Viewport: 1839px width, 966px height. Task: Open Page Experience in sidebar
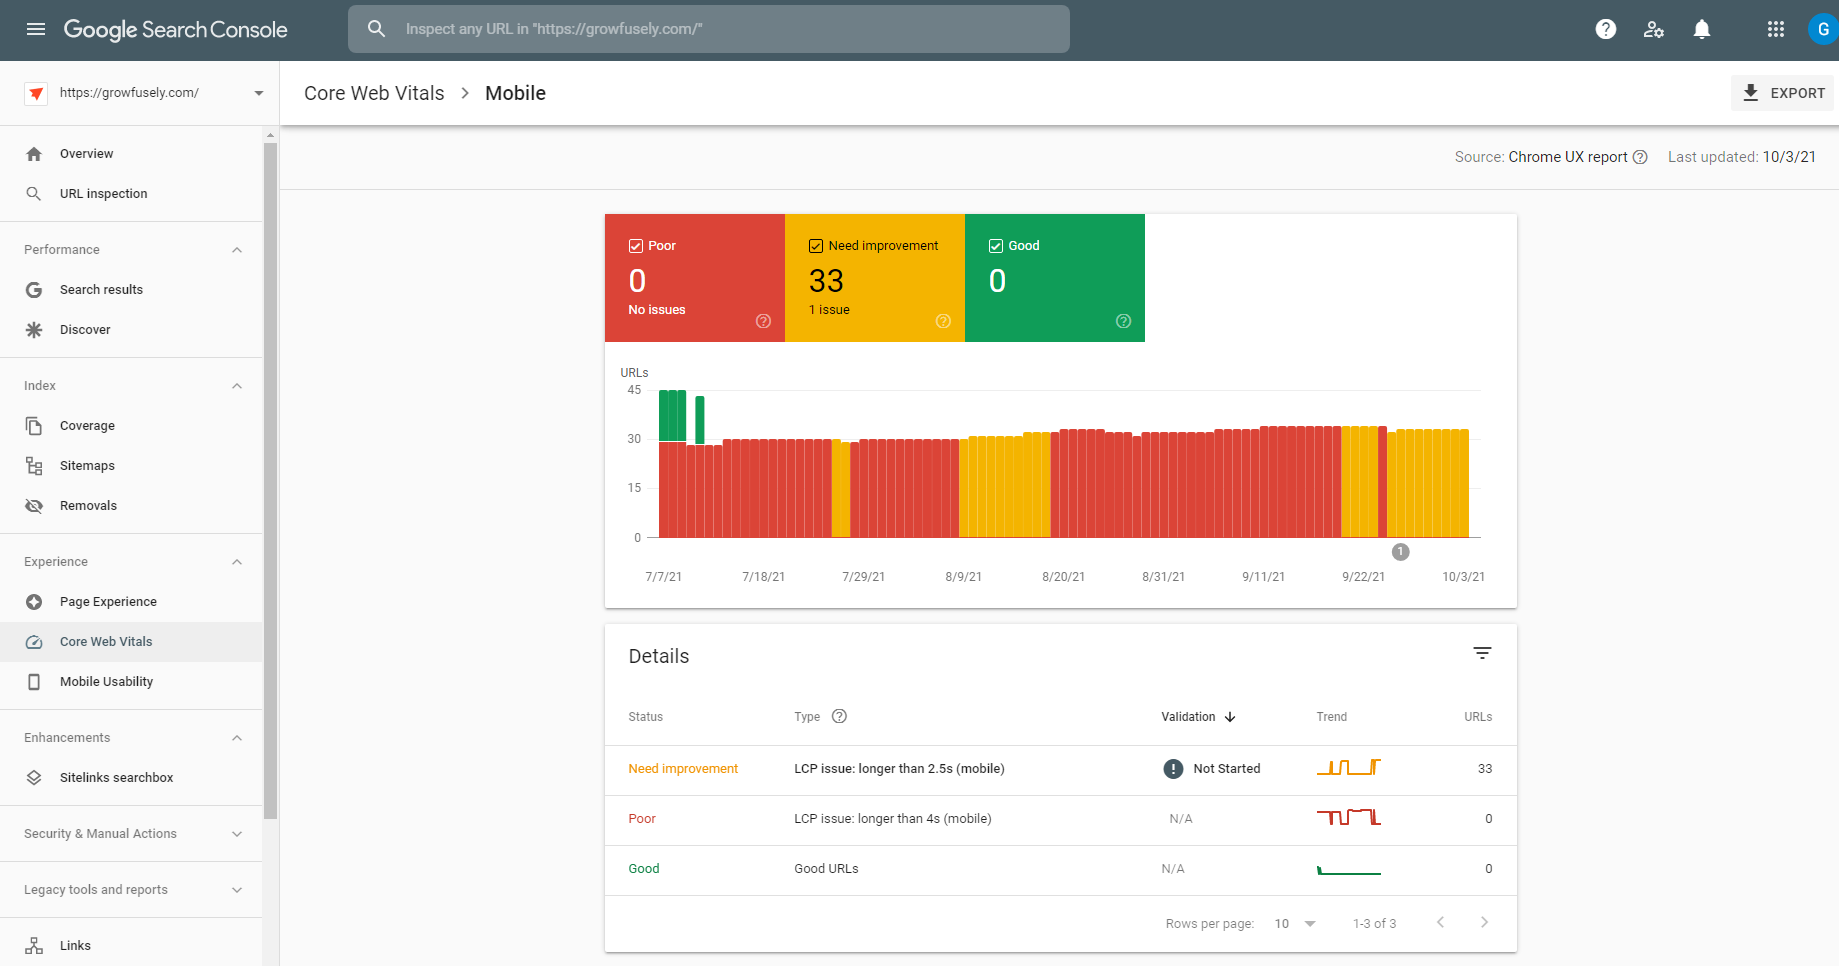(108, 602)
